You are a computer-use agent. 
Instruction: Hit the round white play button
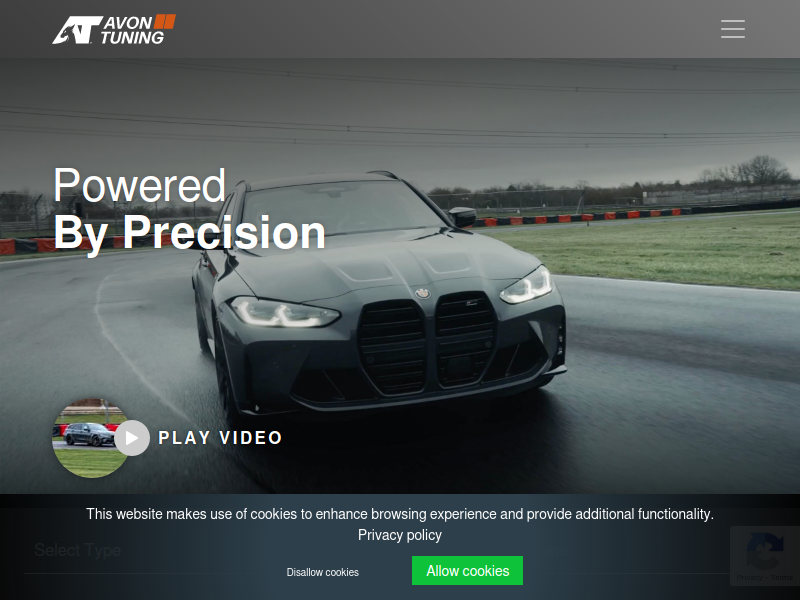pos(132,438)
